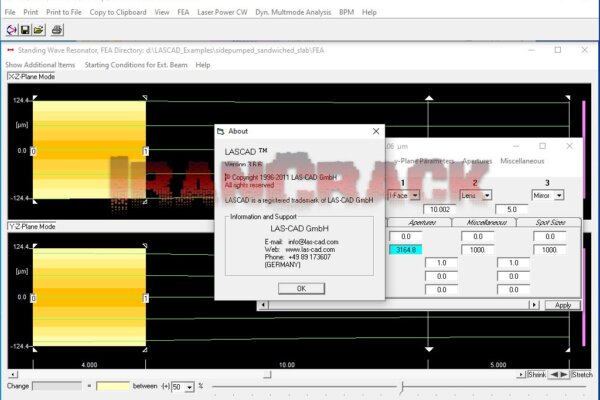
Task: Close the About dialog with X
Action: click(x=376, y=131)
